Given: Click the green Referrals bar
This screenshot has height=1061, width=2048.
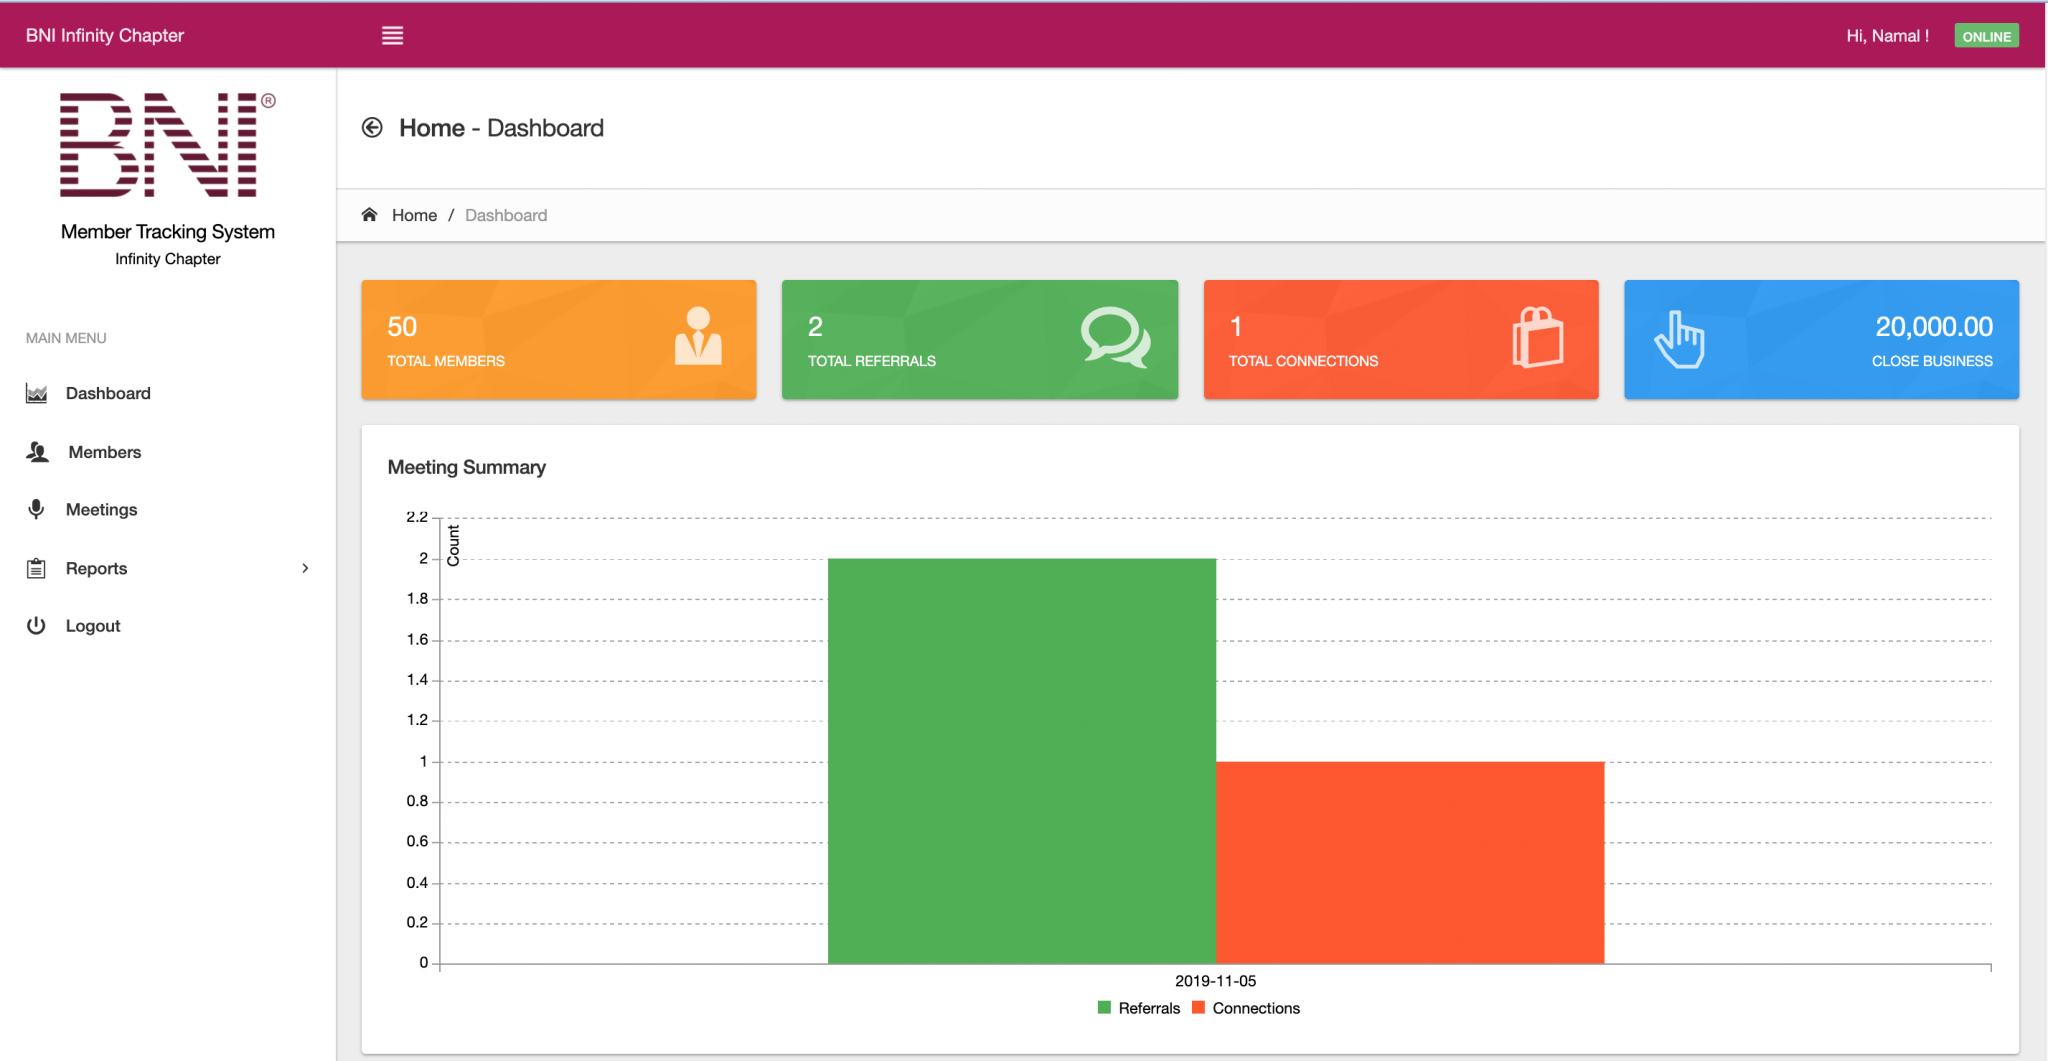Looking at the screenshot, I should [1021, 760].
